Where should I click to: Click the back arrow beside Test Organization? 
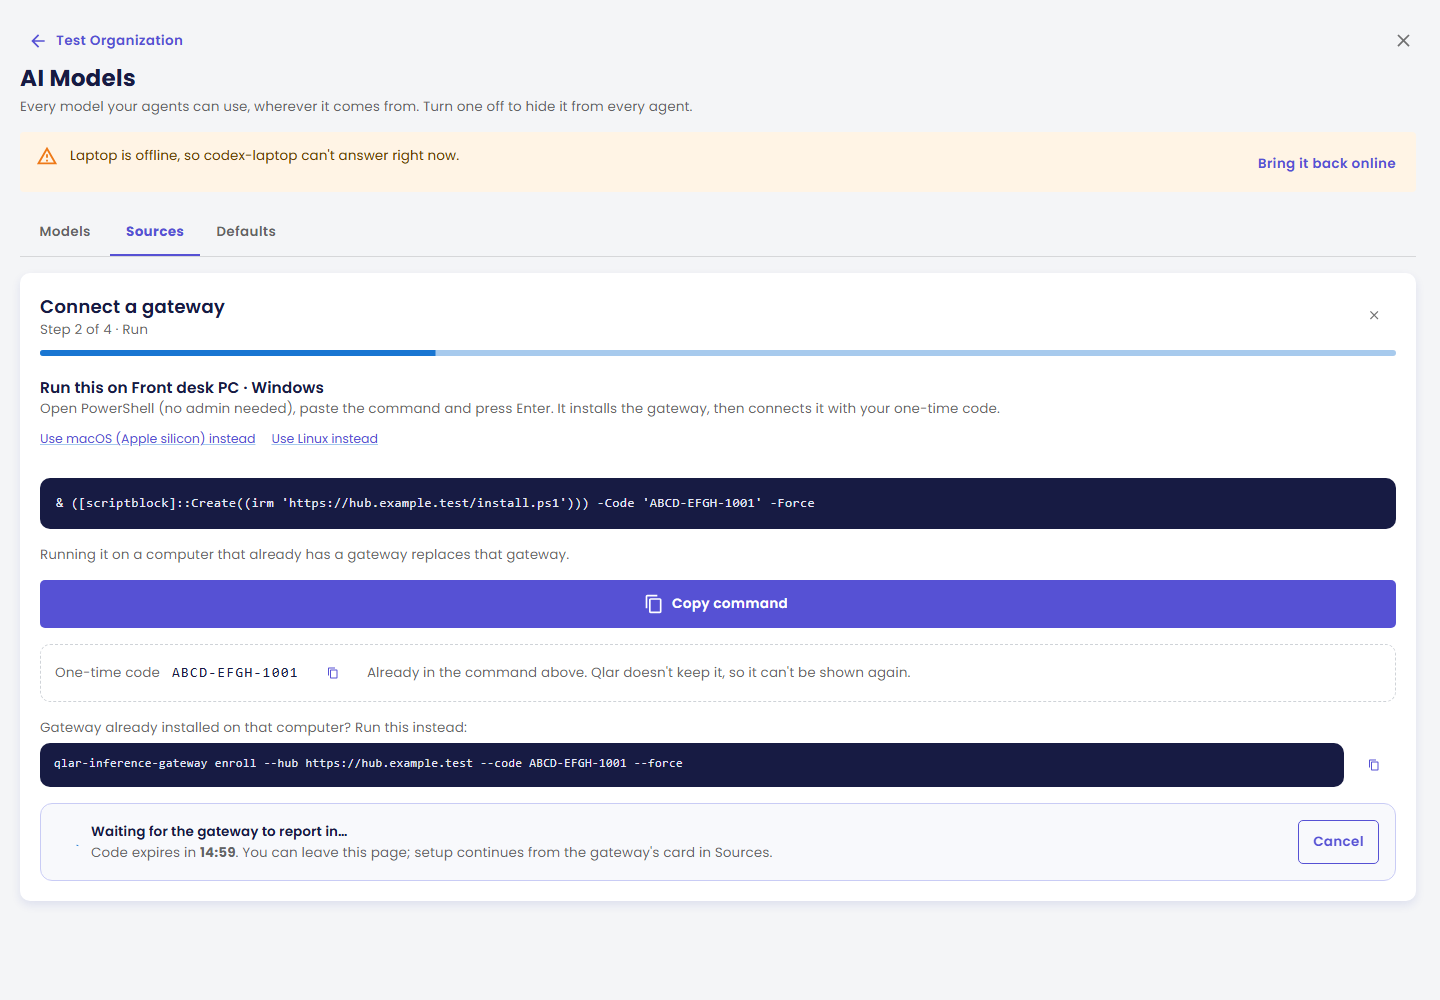tap(38, 41)
